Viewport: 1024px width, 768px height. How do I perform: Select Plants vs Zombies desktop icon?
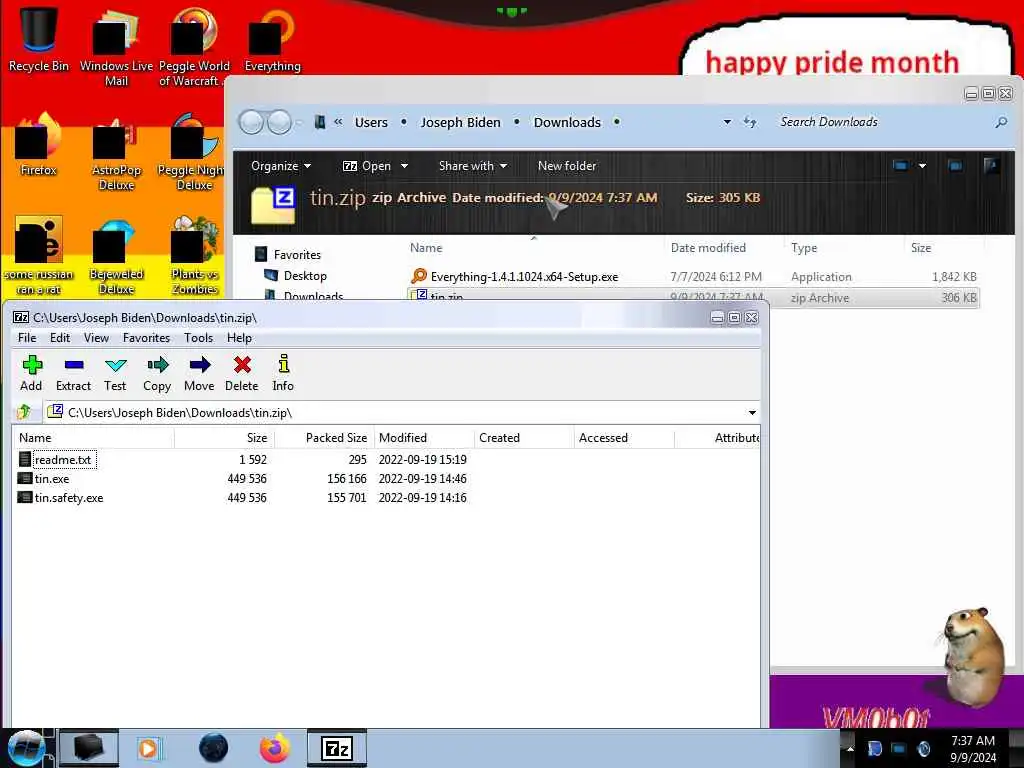(x=195, y=256)
